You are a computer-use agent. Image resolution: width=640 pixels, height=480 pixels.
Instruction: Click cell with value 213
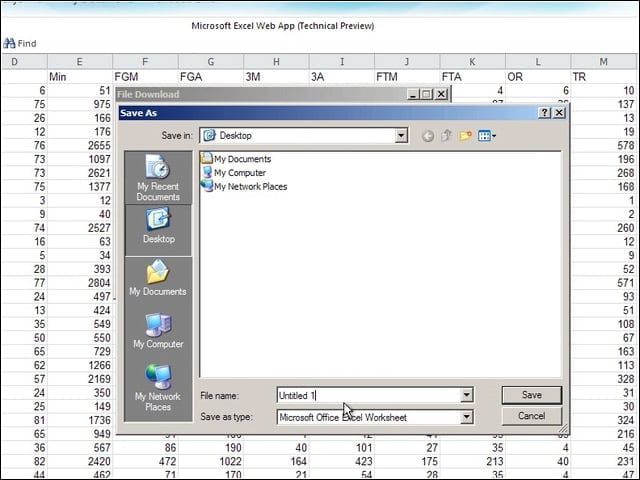473,461
